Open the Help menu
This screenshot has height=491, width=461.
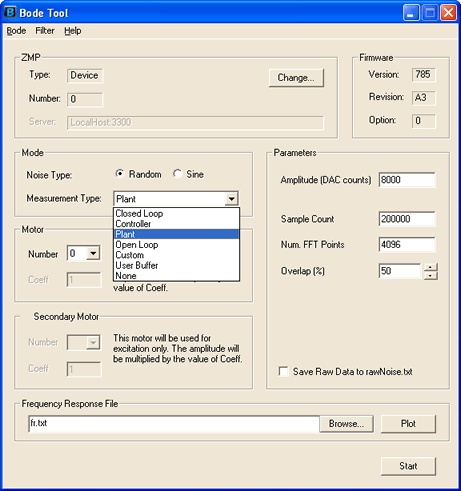[x=73, y=31]
